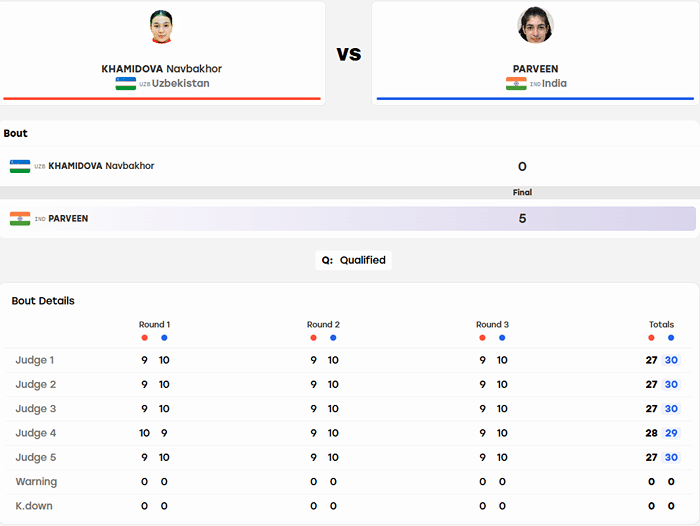Select KHAMIDOVA Navbakhor in the Bout list
The height and width of the screenshot is (526, 700).
(101, 166)
